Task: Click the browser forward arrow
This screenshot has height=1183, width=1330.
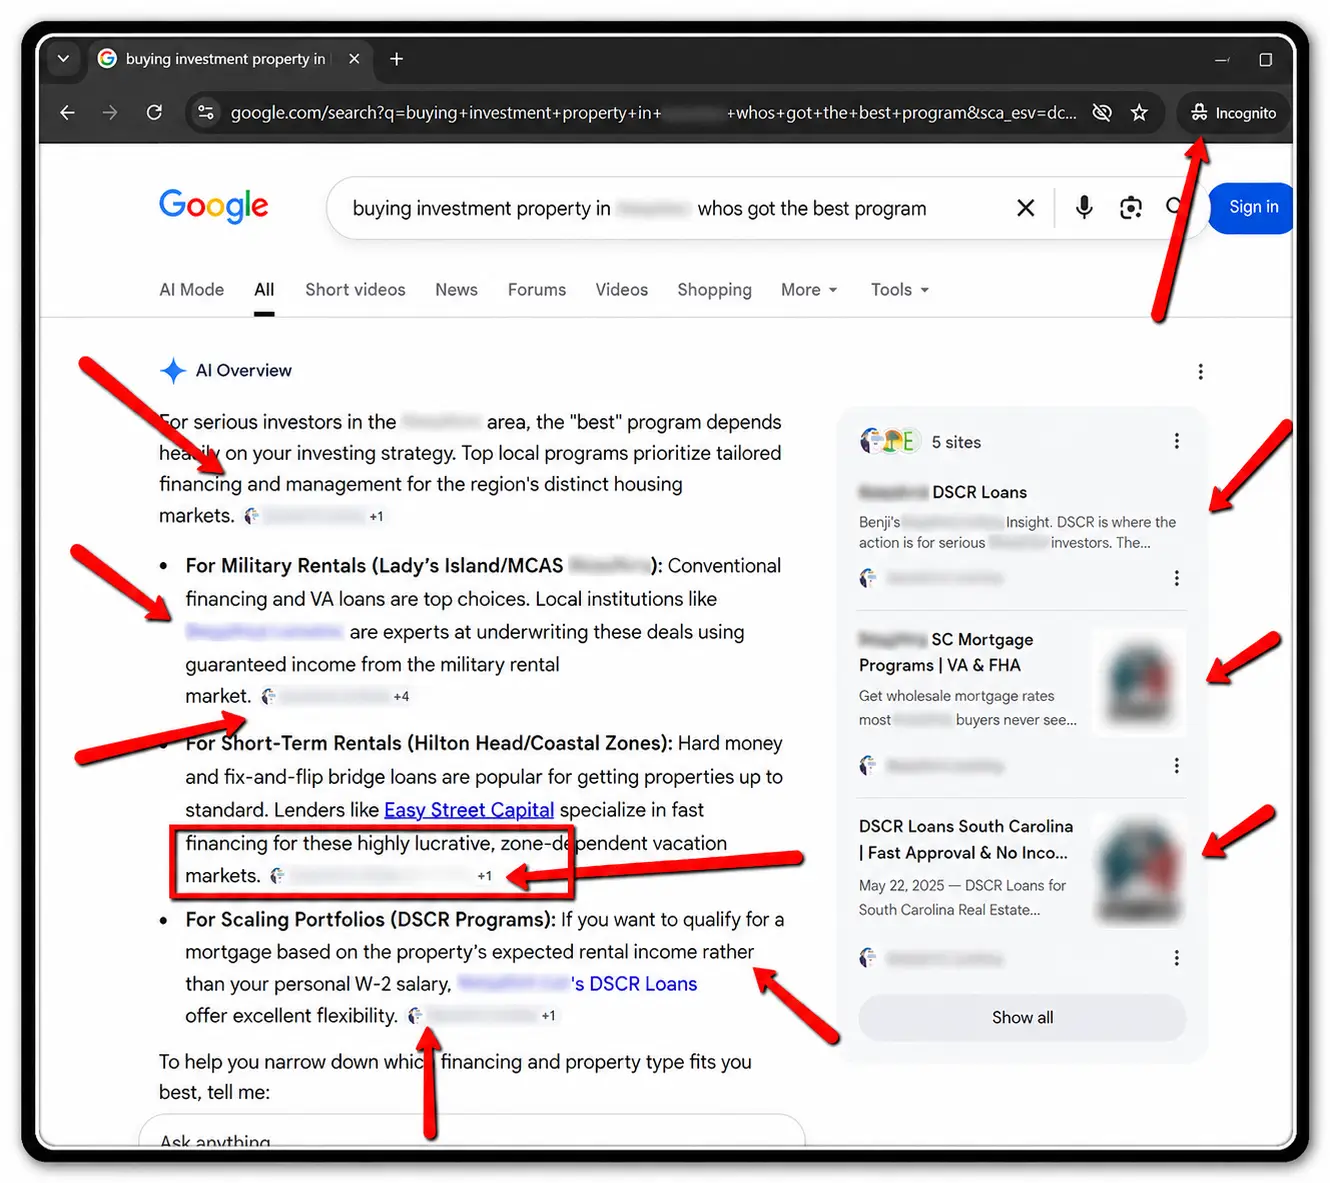Action: coord(110,113)
